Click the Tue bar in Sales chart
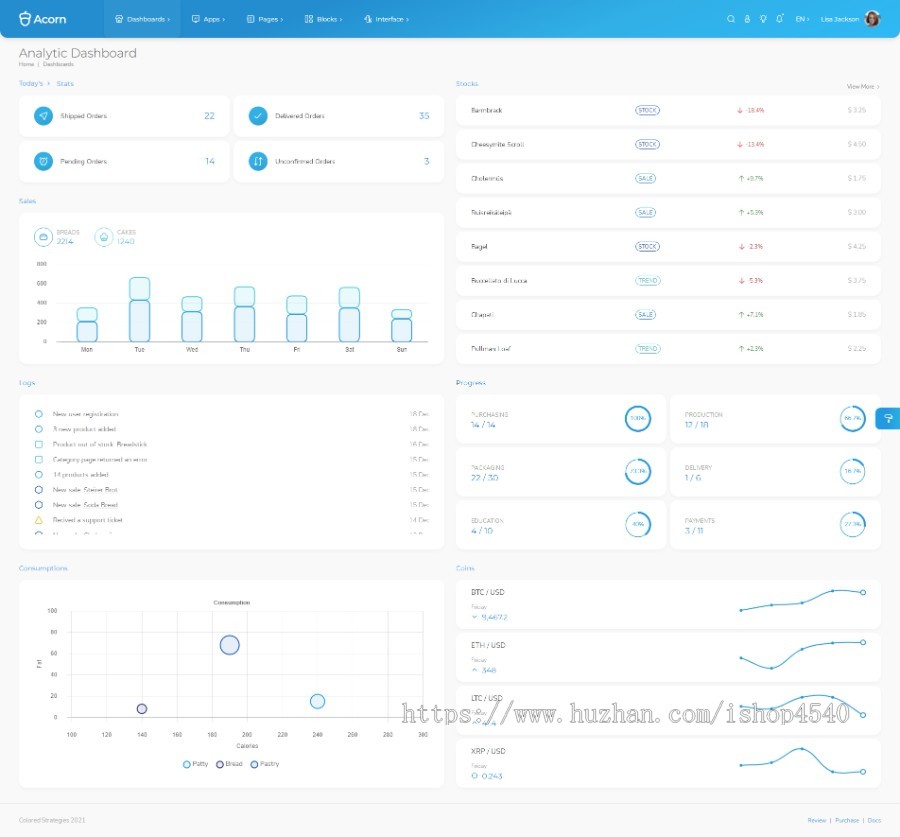900x837 pixels. [139, 309]
